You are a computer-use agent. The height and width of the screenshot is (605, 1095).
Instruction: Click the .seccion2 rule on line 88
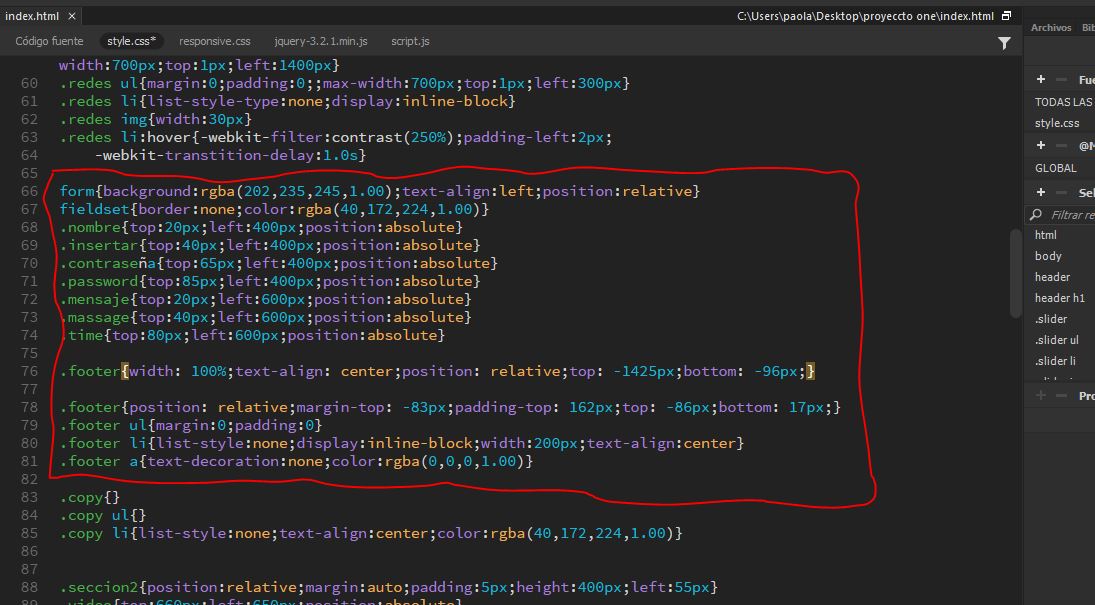(x=388, y=587)
